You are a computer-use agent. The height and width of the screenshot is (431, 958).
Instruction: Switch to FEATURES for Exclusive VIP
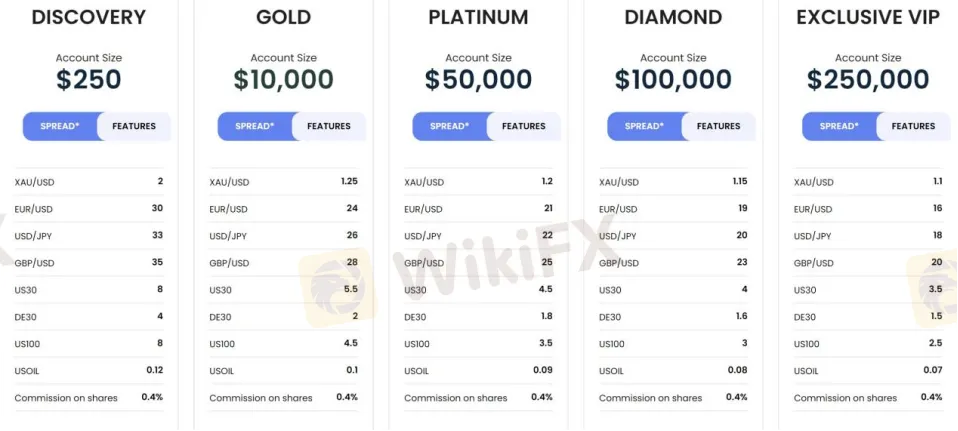[x=914, y=127]
